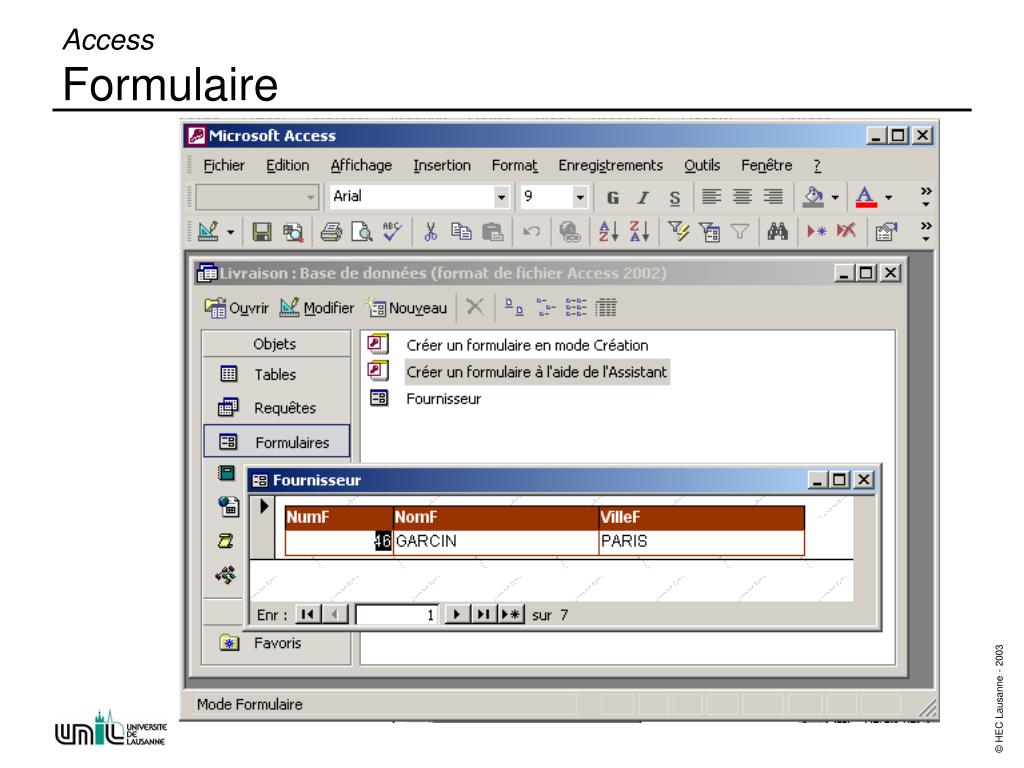Apply the red font color A
The height and width of the screenshot is (768, 1024).
coord(866,197)
